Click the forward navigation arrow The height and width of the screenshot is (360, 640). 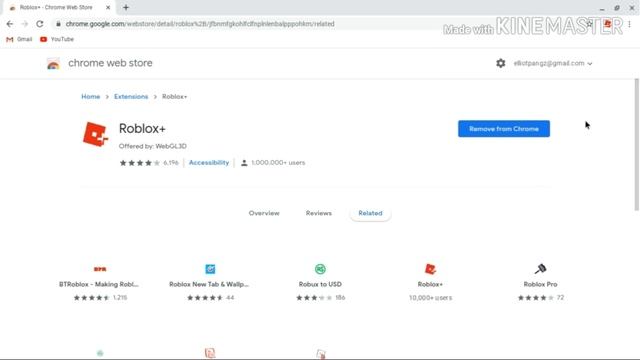24,24
